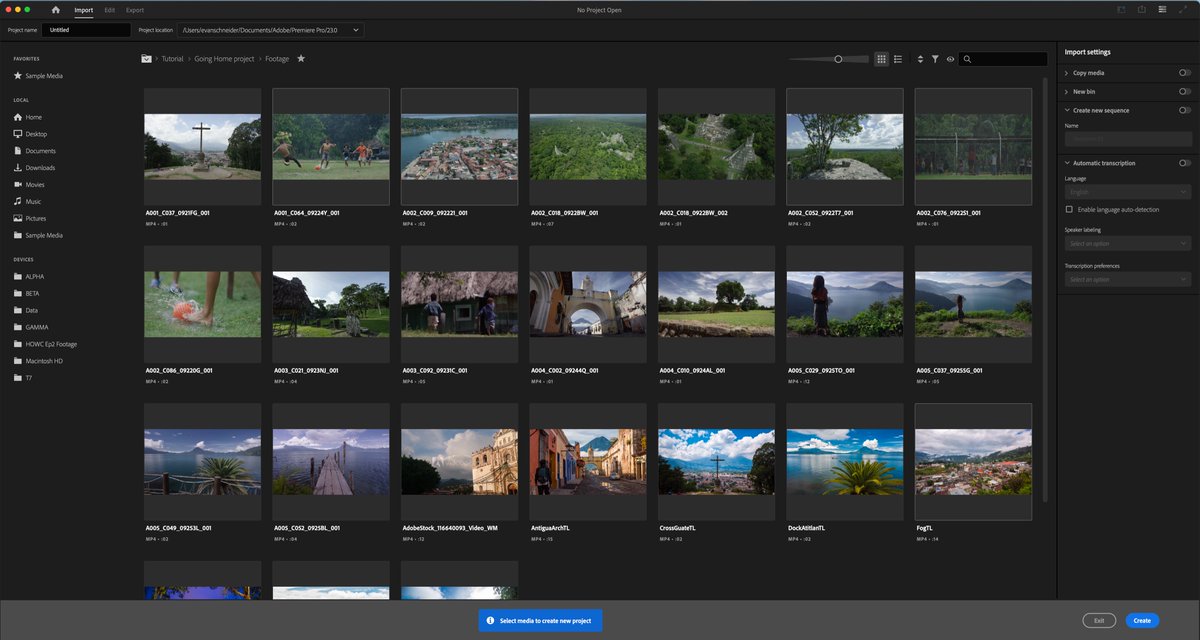The image size is (1200, 640).
Task: Open the BETA device drive
Action: [x=28, y=293]
